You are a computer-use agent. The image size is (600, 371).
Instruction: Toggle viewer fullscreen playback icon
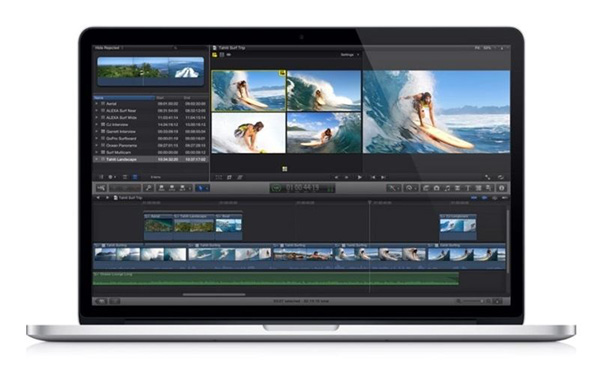pos(487,177)
